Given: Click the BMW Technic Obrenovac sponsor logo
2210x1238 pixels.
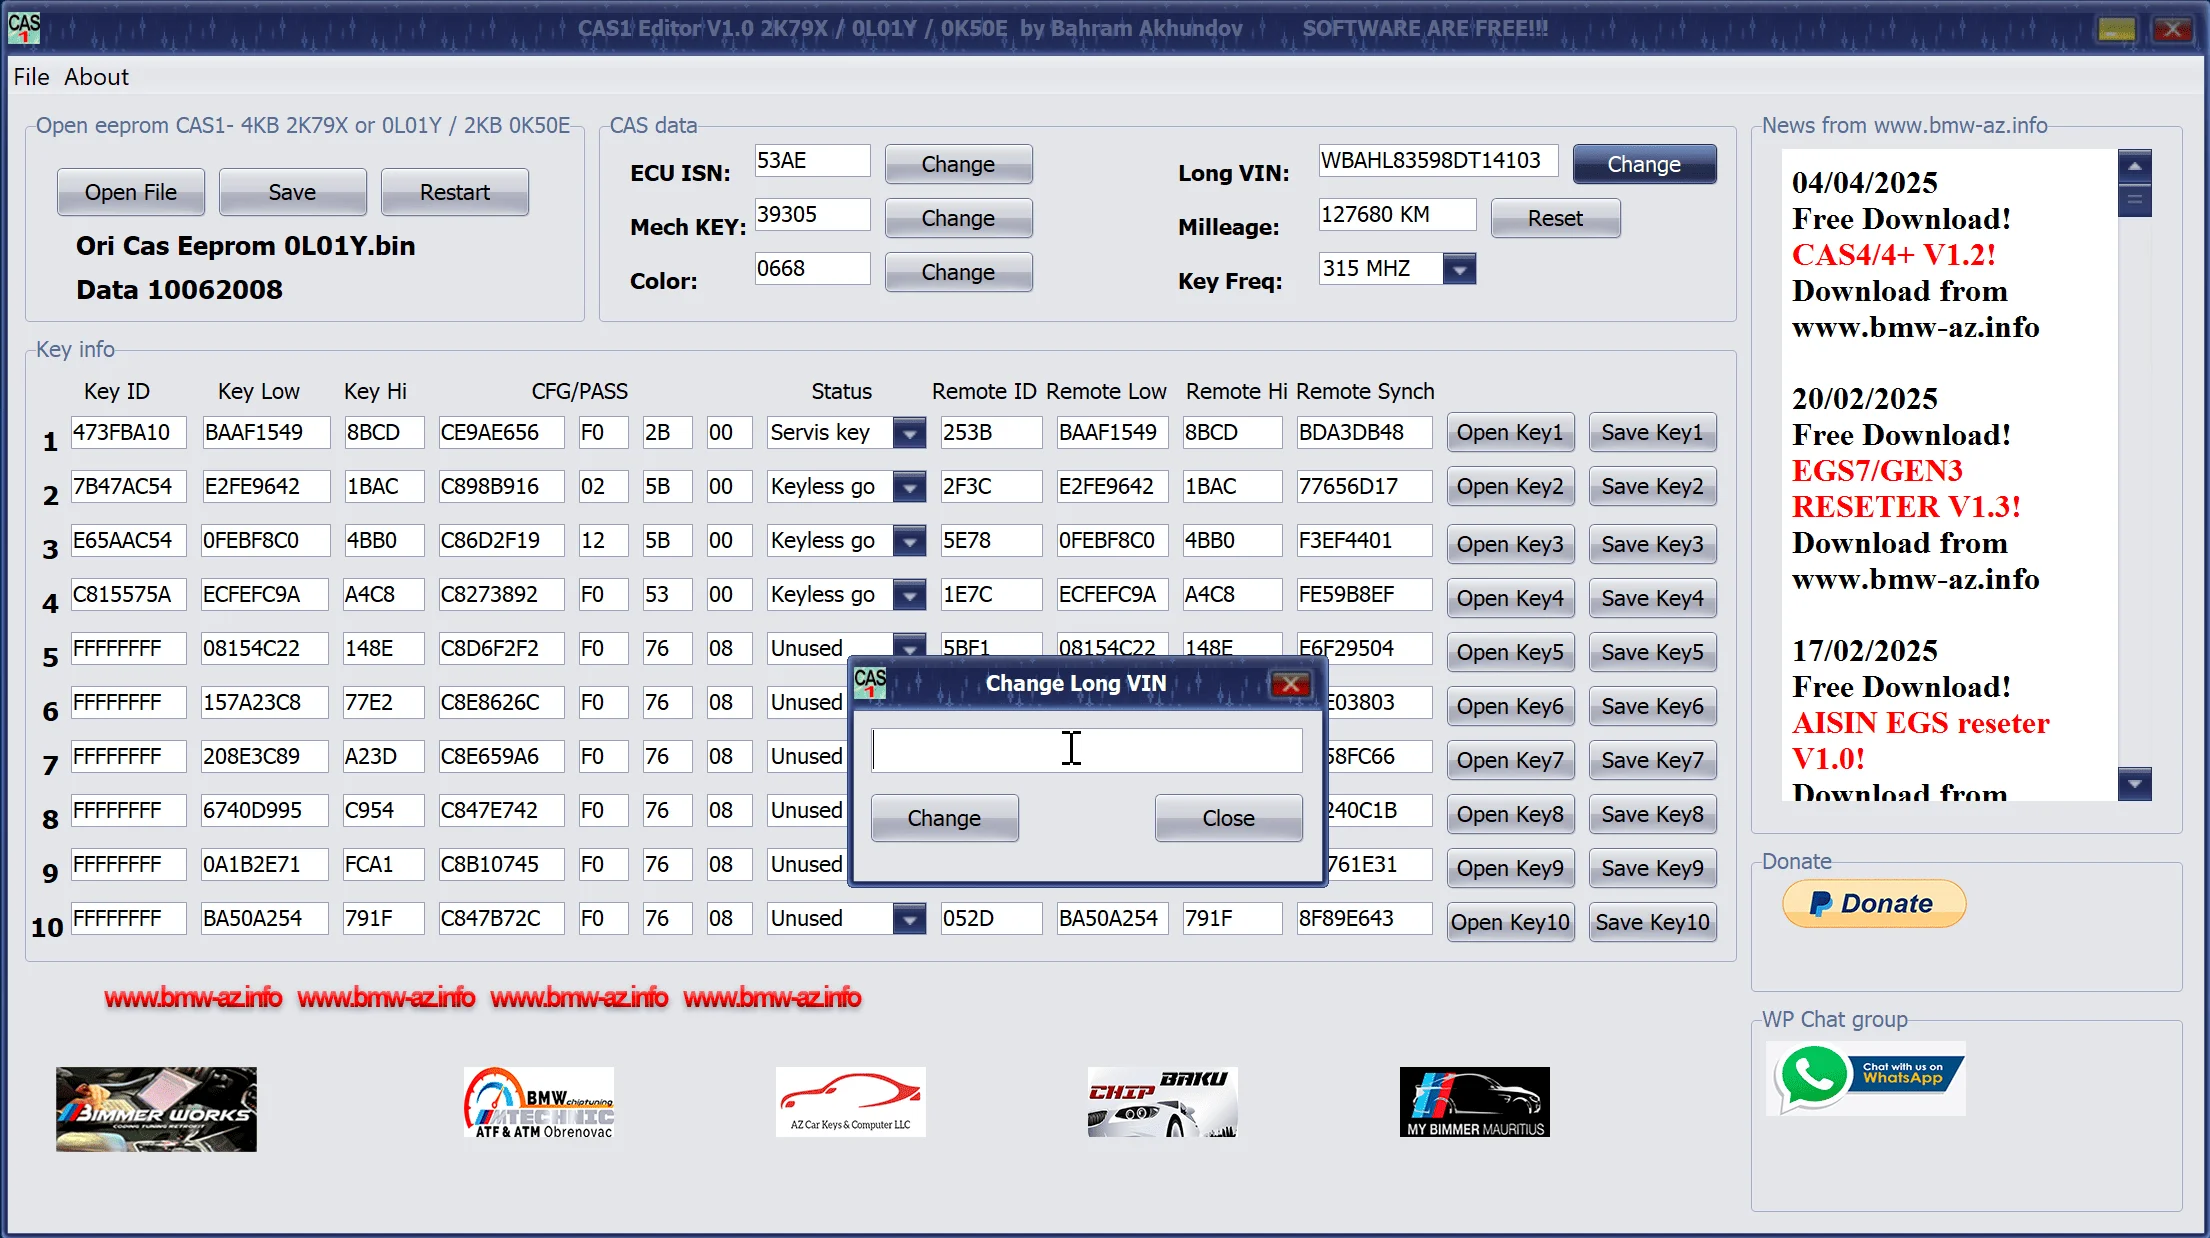Looking at the screenshot, I should (539, 1103).
